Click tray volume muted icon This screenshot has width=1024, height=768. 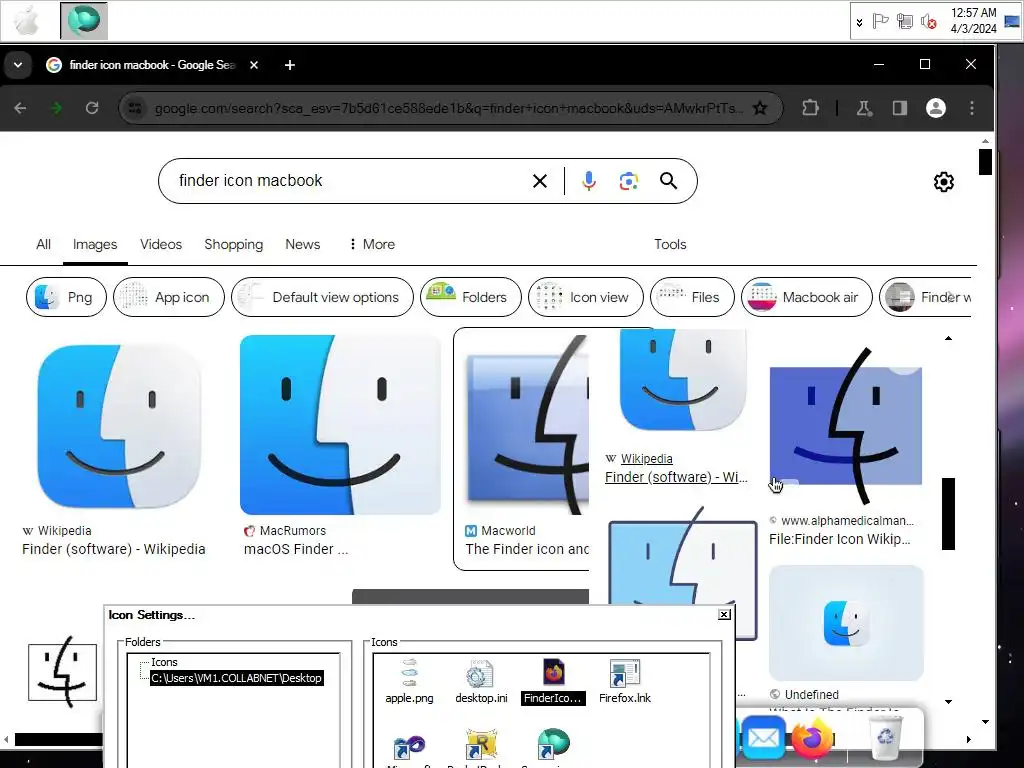[928, 22]
